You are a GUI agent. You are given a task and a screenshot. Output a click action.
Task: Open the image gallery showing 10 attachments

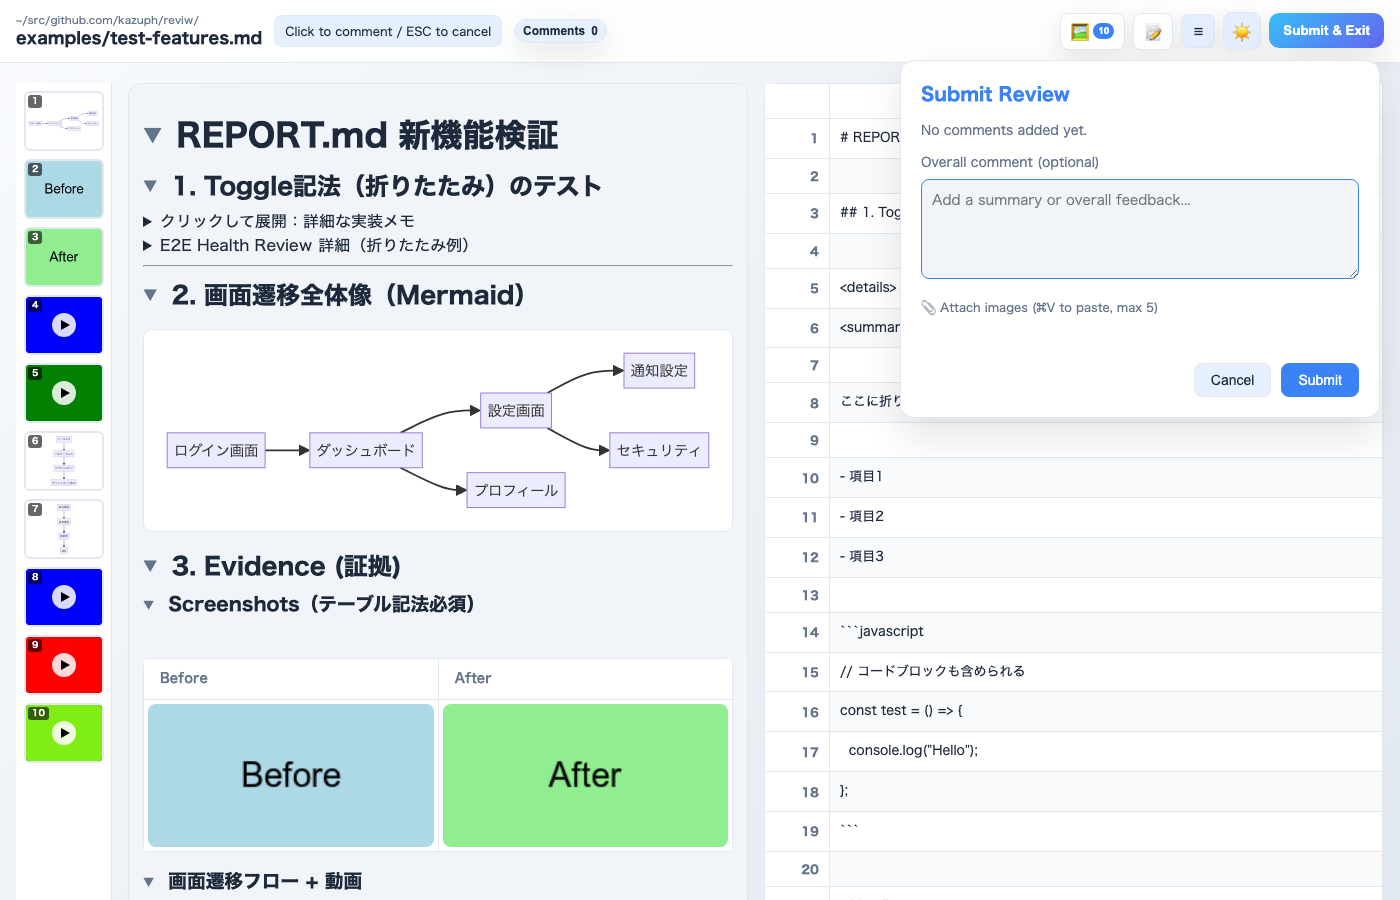point(1091,31)
